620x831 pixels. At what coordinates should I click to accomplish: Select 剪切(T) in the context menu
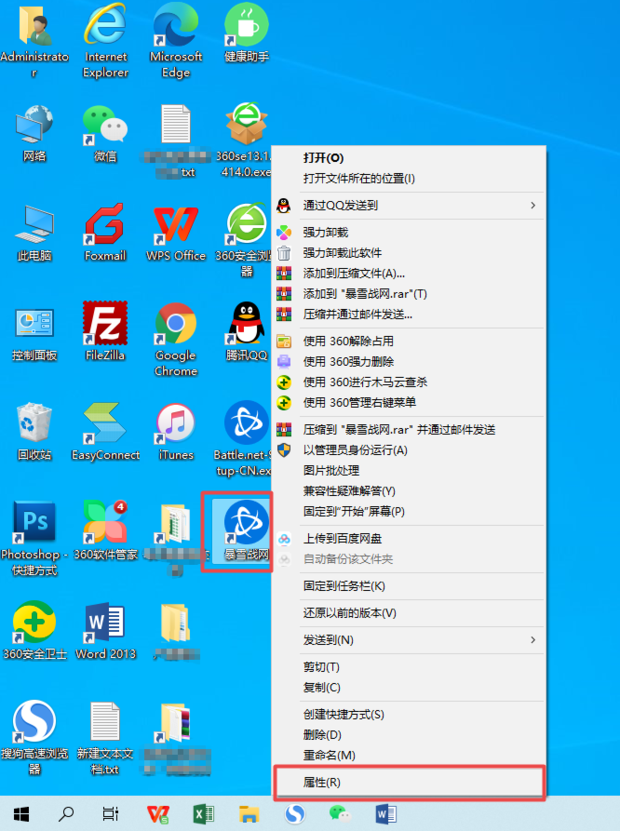(x=408, y=667)
